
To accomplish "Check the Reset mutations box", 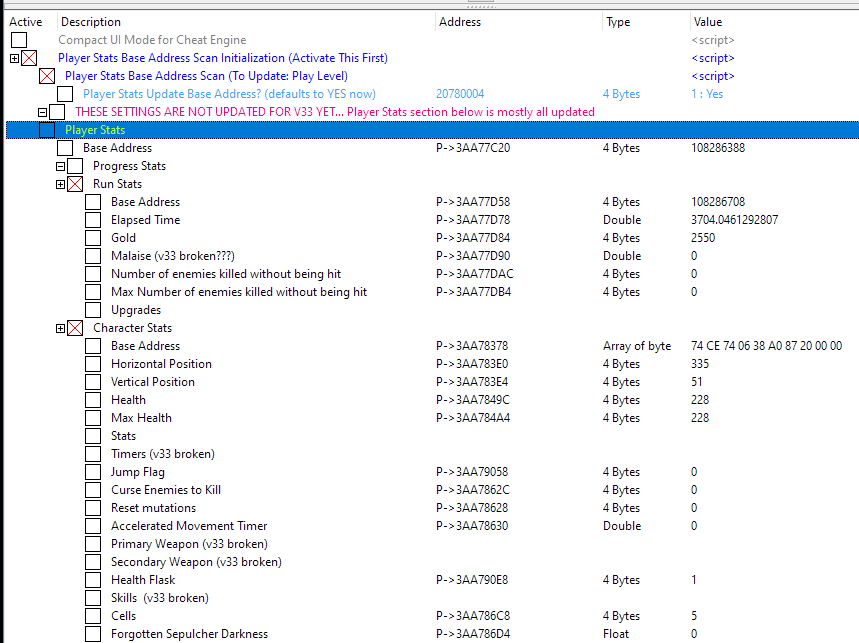I will [x=93, y=508].
